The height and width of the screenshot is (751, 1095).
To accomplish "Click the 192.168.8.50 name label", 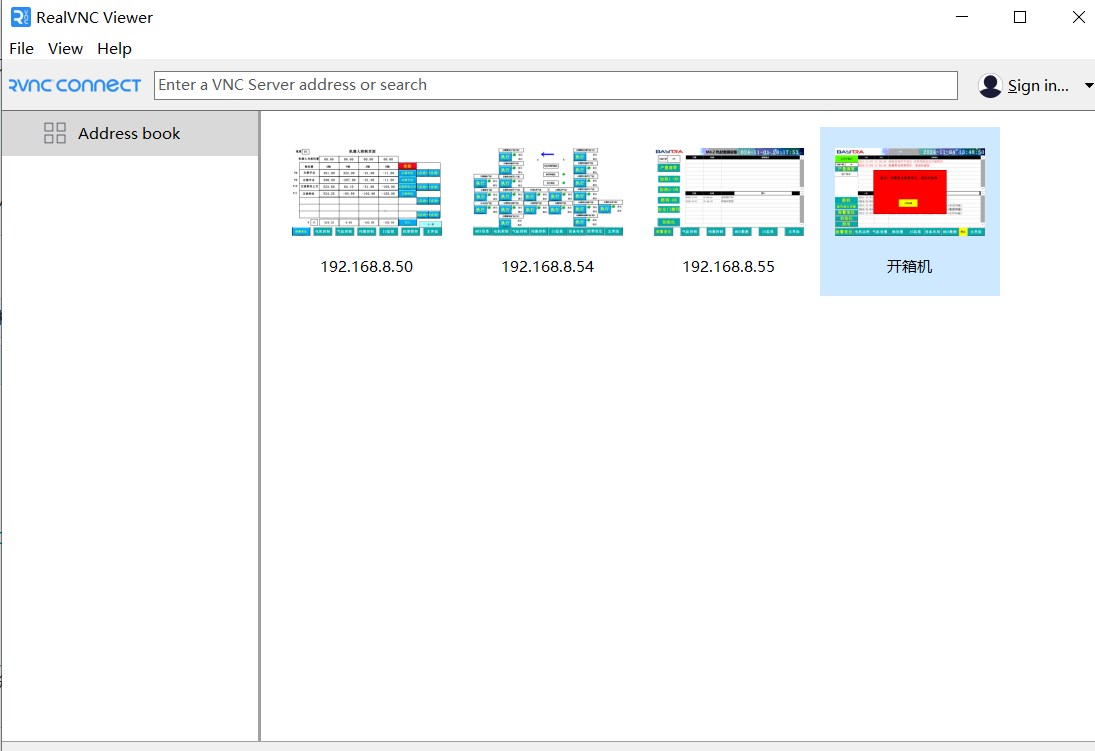I will tap(366, 267).
